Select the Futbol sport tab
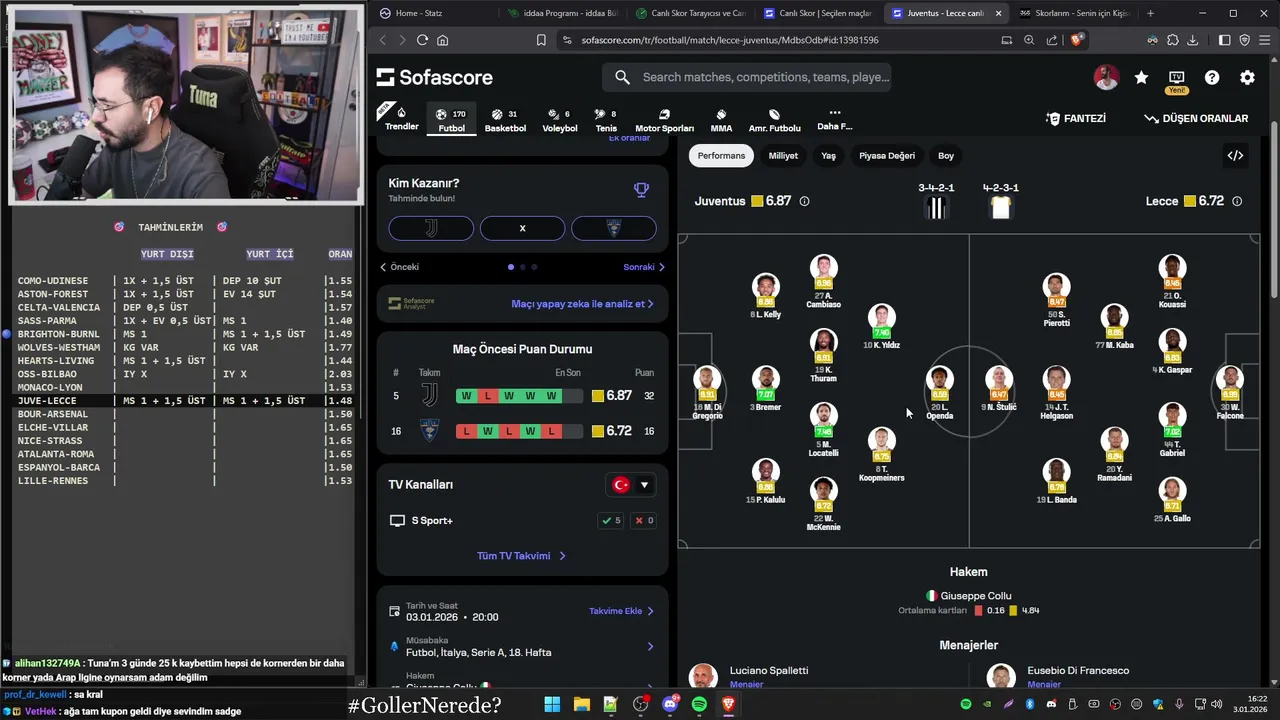The height and width of the screenshot is (720, 1280). [x=452, y=120]
